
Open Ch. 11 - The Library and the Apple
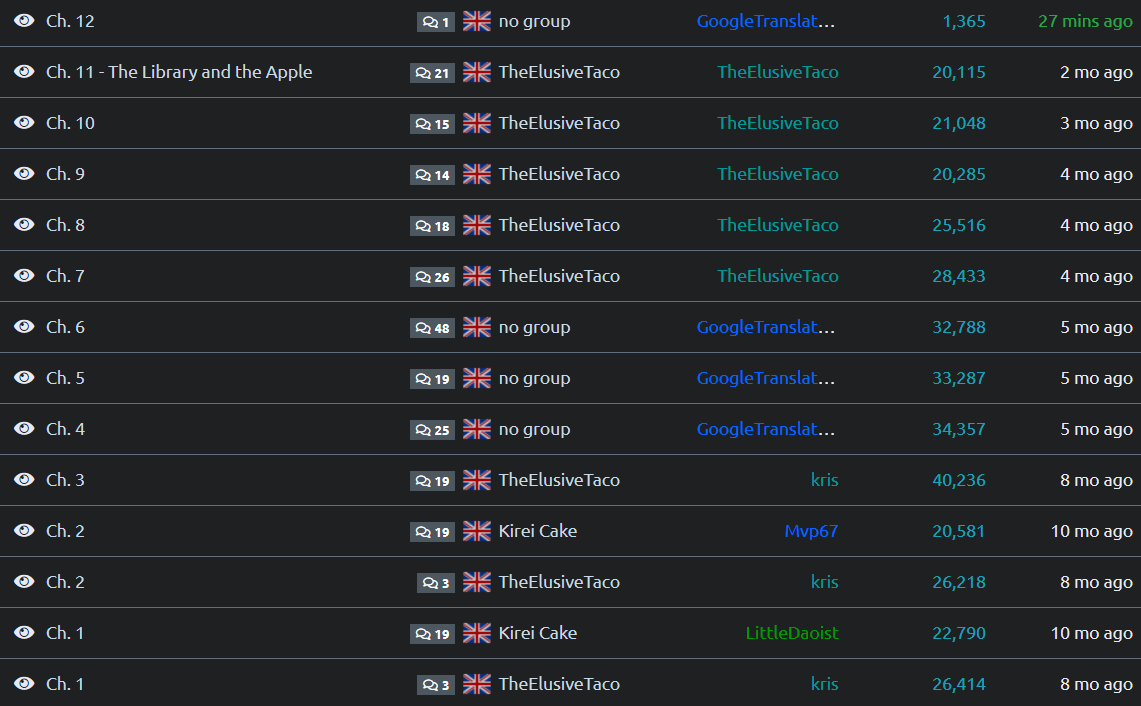179,72
